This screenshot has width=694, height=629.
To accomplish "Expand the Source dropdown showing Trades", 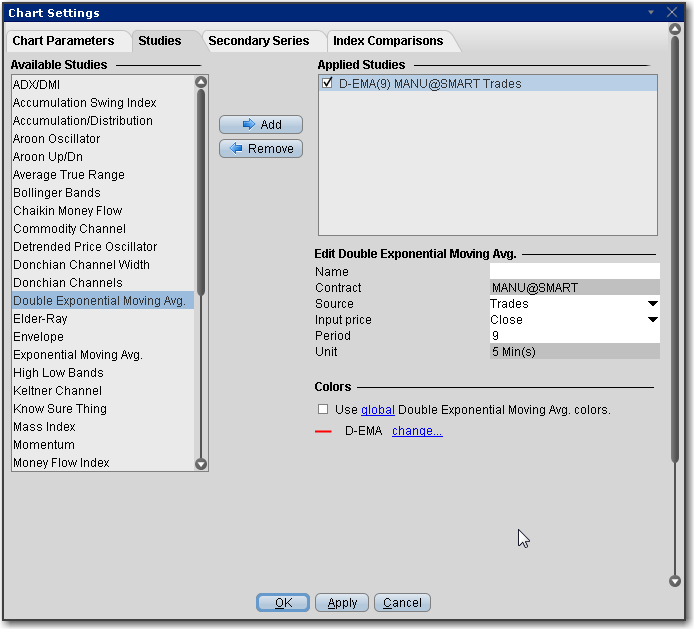I will (652, 304).
